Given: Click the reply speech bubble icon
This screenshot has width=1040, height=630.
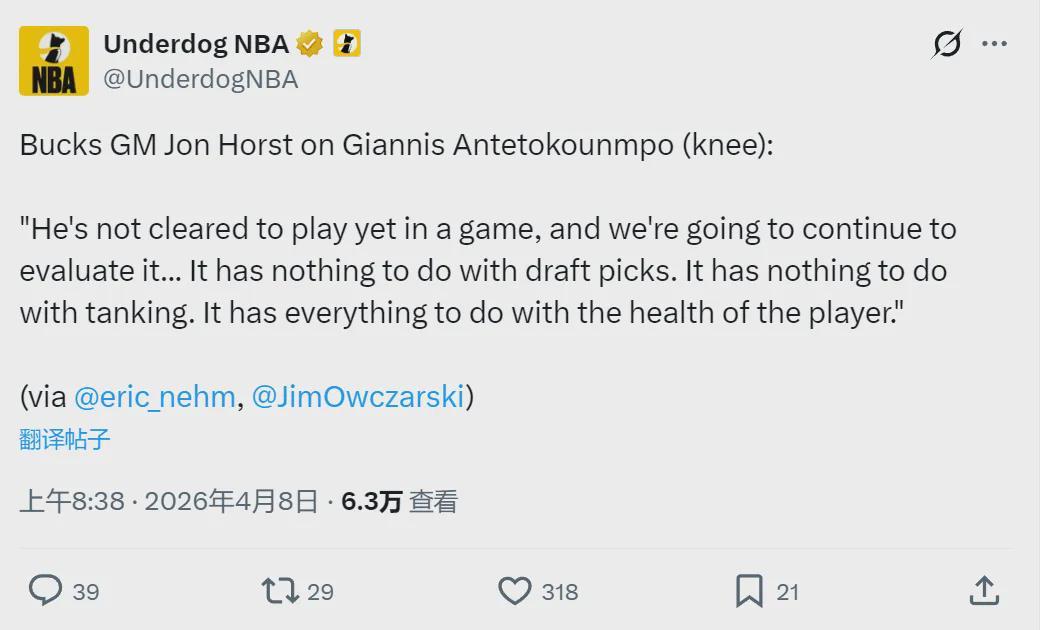Looking at the screenshot, I should click(x=45, y=591).
